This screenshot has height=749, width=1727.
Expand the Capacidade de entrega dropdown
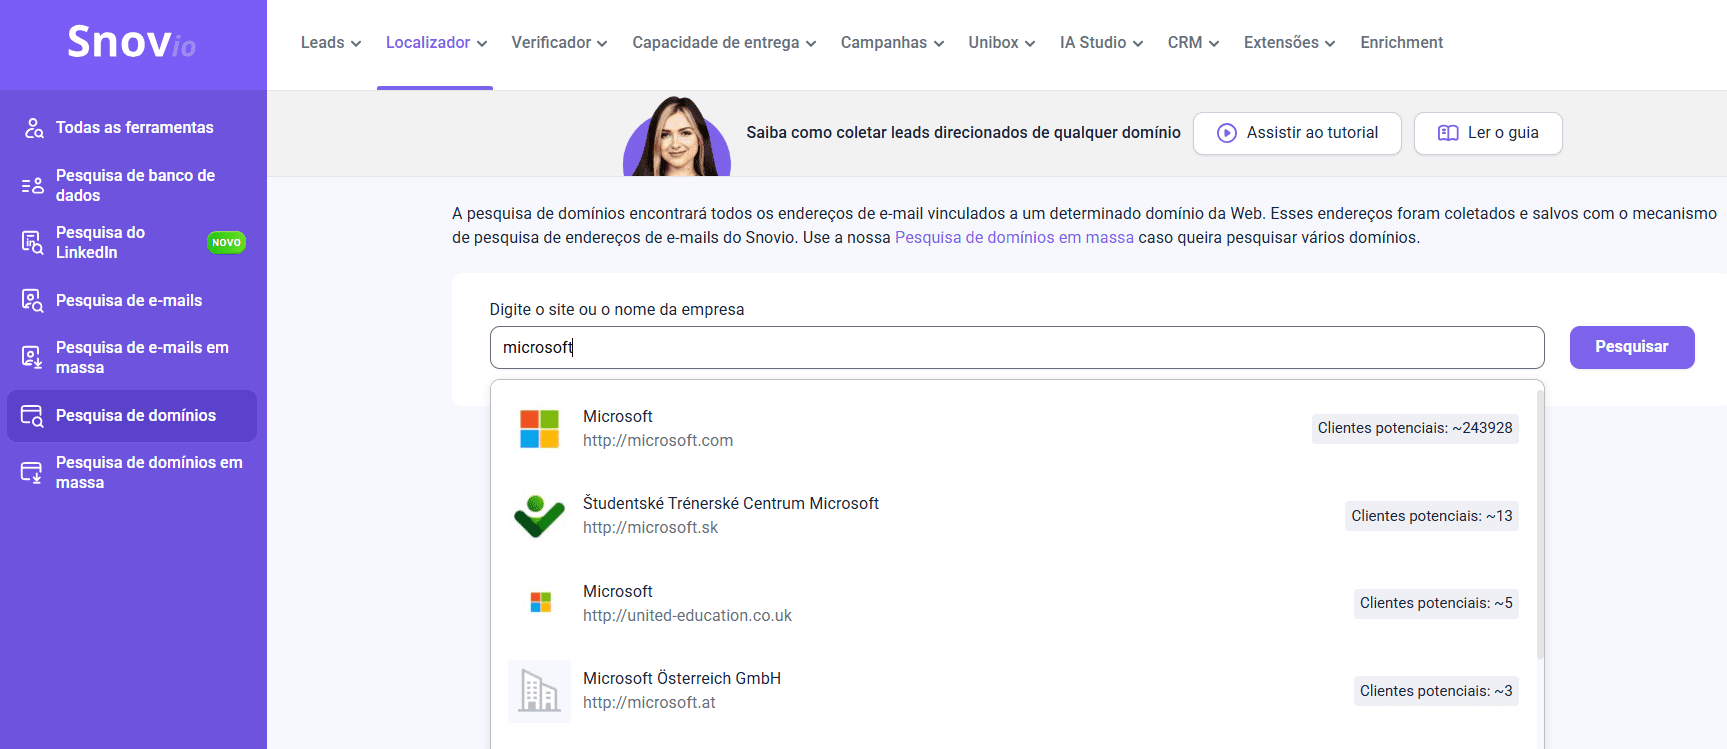coord(725,43)
